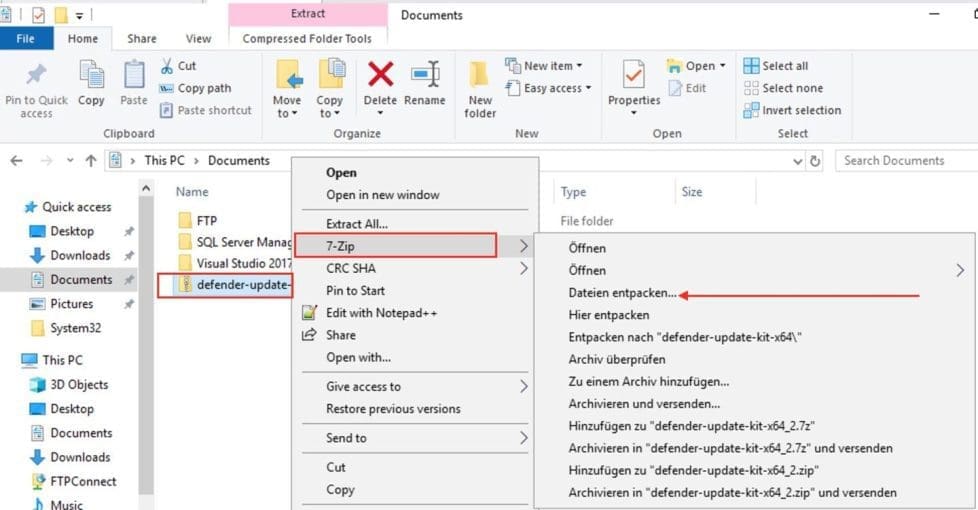Choose Dateien entpacken... from 7-Zip submenu
978x510 pixels.
point(622,294)
